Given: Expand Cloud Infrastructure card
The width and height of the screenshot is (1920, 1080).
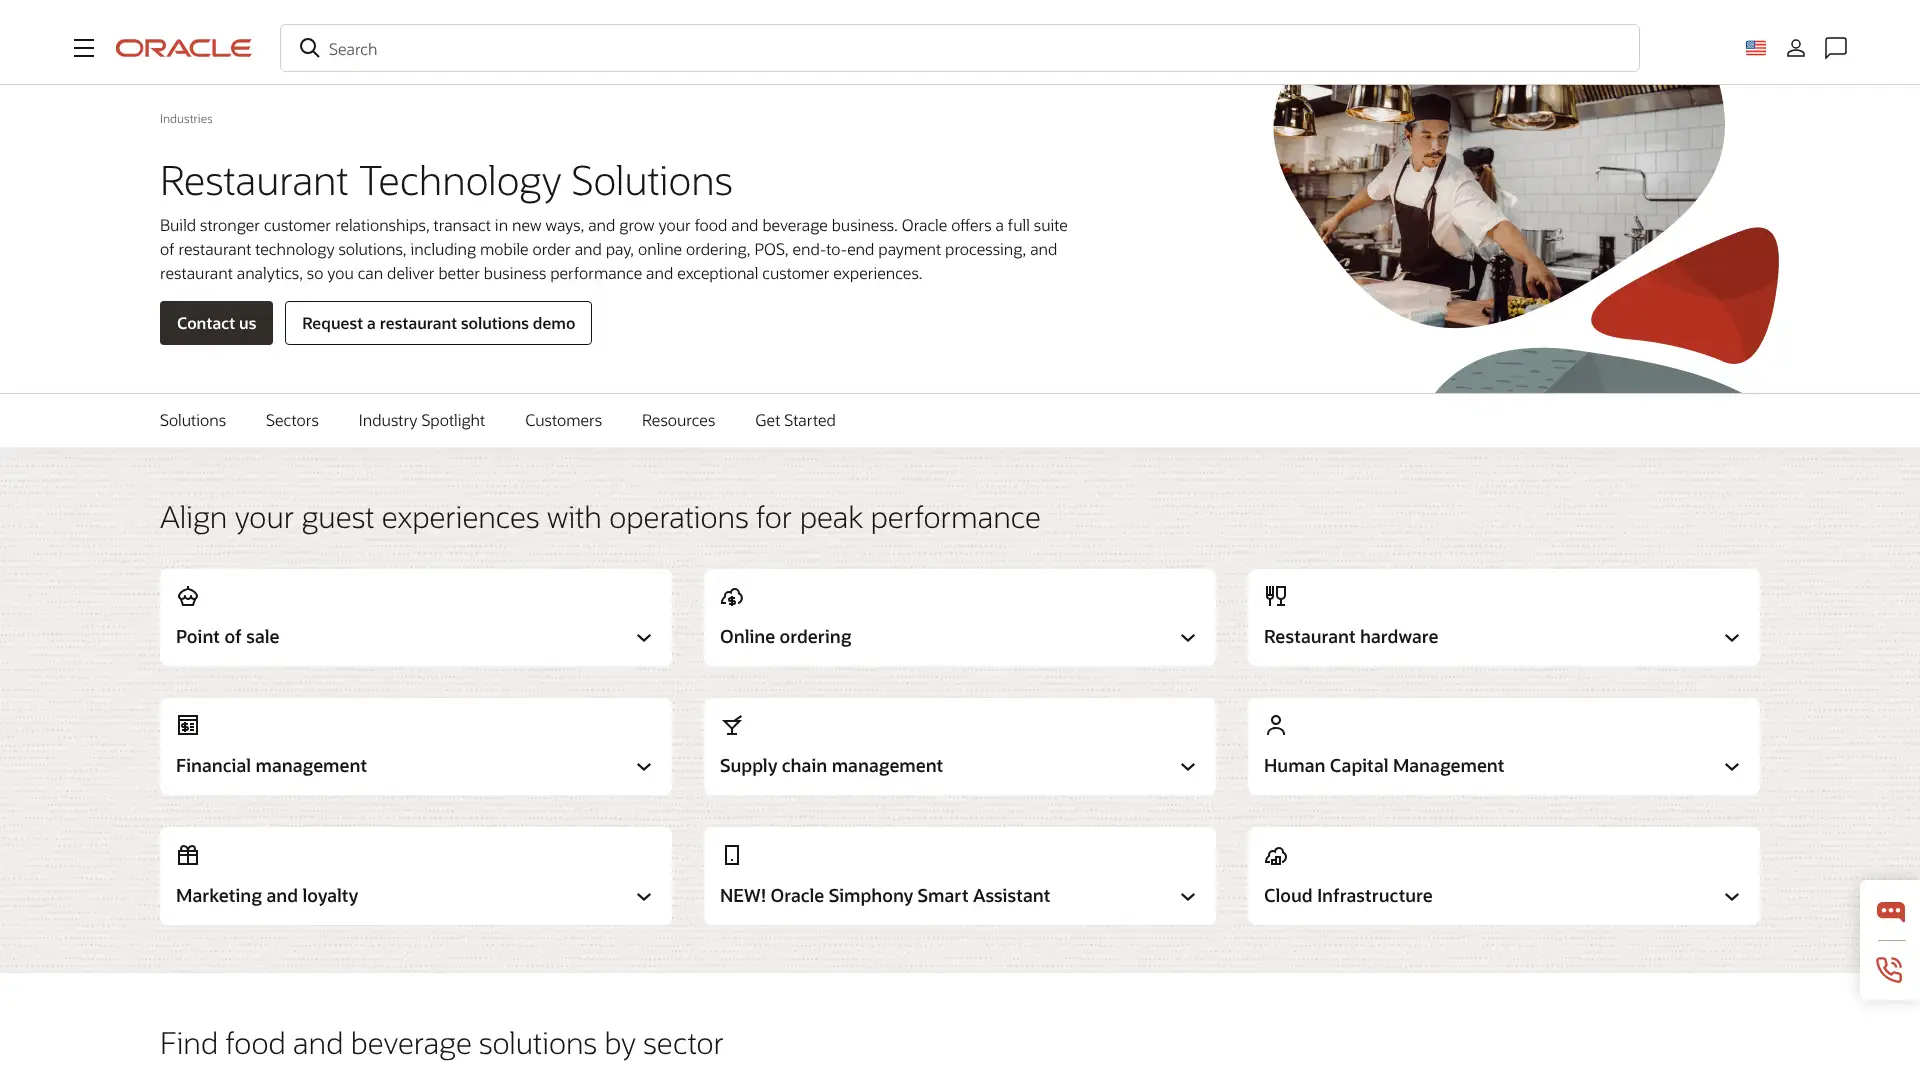Looking at the screenshot, I should tap(1504, 876).
